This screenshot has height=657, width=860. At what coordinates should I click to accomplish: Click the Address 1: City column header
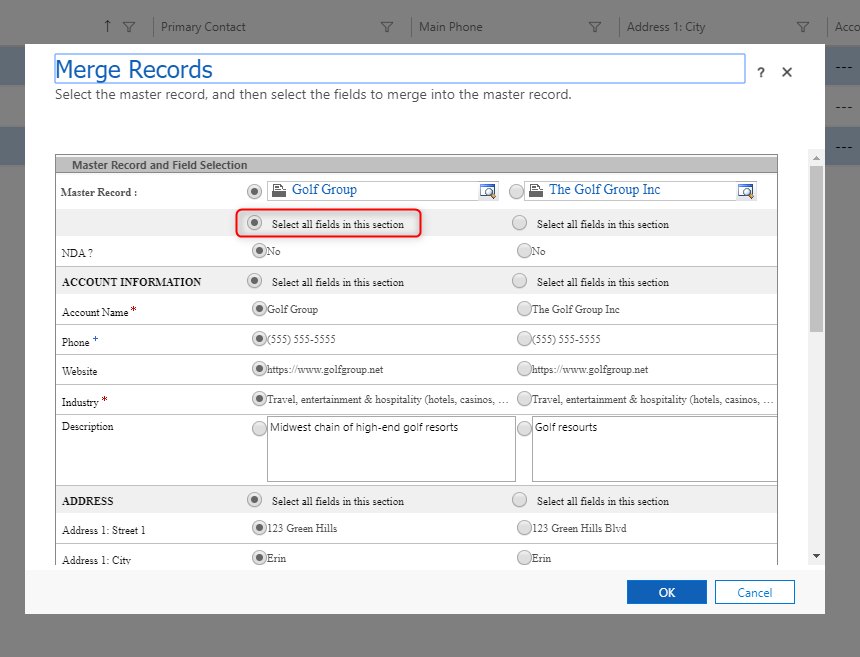(x=666, y=27)
